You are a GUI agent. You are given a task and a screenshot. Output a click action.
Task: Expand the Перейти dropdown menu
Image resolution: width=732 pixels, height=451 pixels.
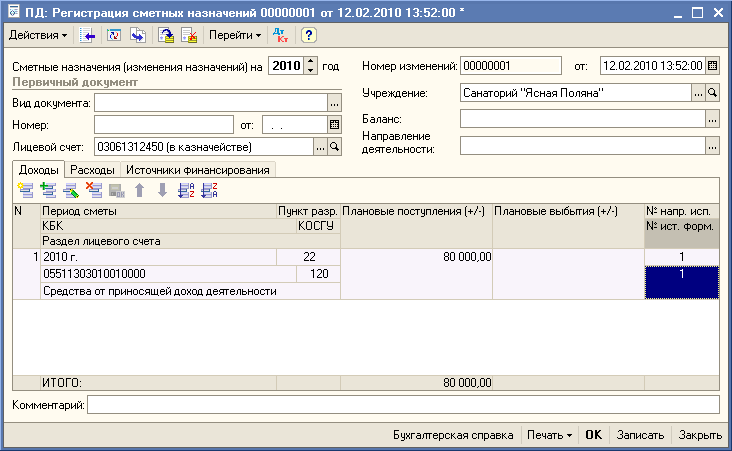(235, 35)
